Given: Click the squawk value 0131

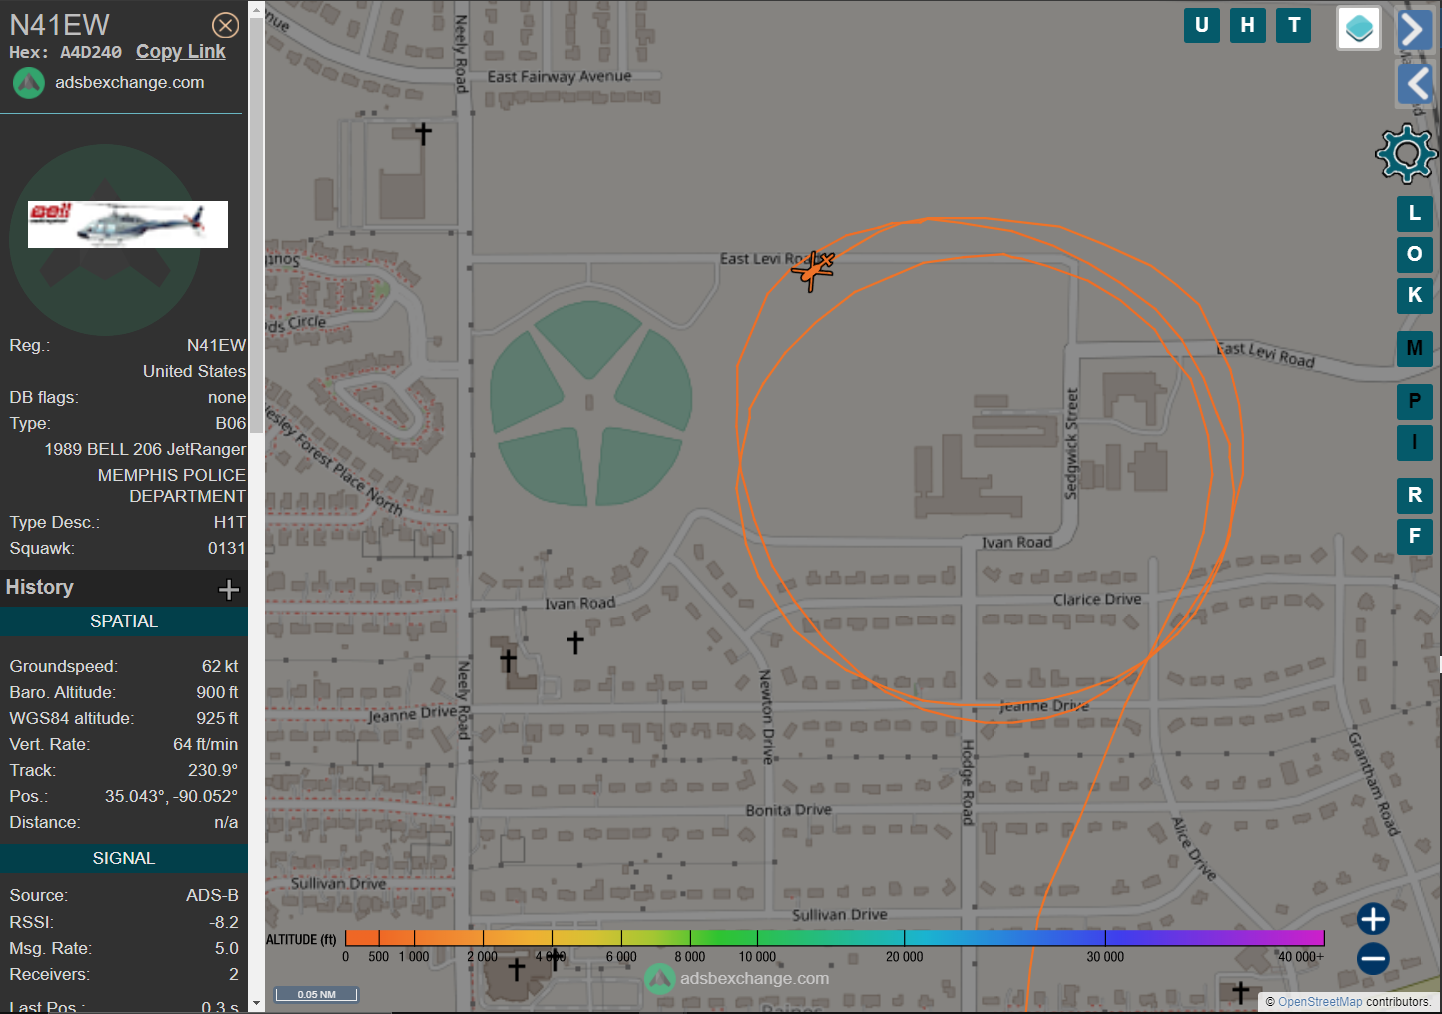Looking at the screenshot, I should pyautogui.click(x=226, y=548).
